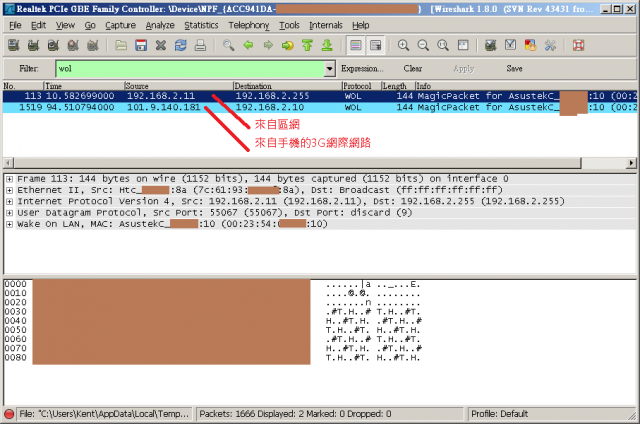Stop the running capture icon
640x424 pixels.
73,45
